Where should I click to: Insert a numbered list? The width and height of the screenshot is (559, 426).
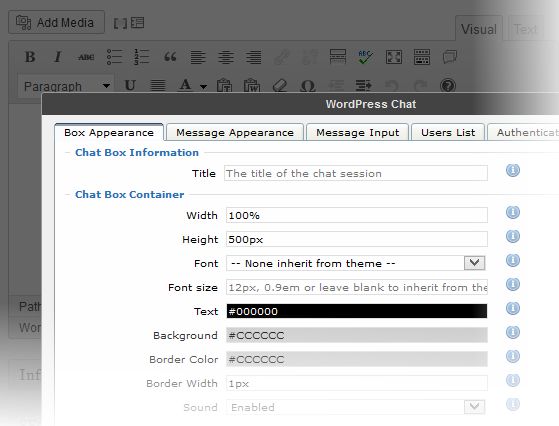coord(142,57)
